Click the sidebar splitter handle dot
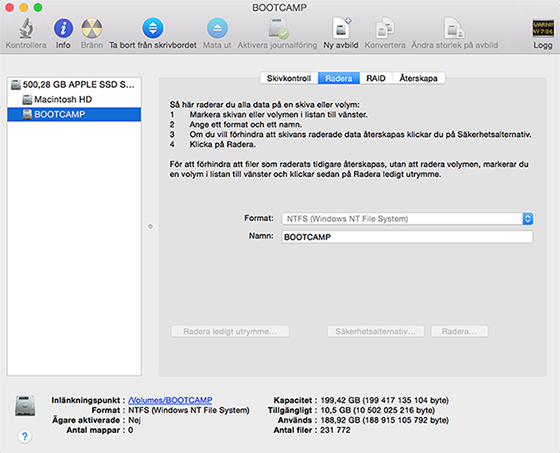 (150, 226)
